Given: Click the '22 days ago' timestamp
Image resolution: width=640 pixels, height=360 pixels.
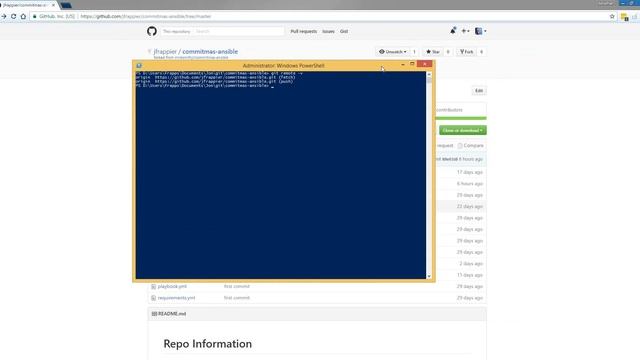Looking at the screenshot, I should (470, 207).
